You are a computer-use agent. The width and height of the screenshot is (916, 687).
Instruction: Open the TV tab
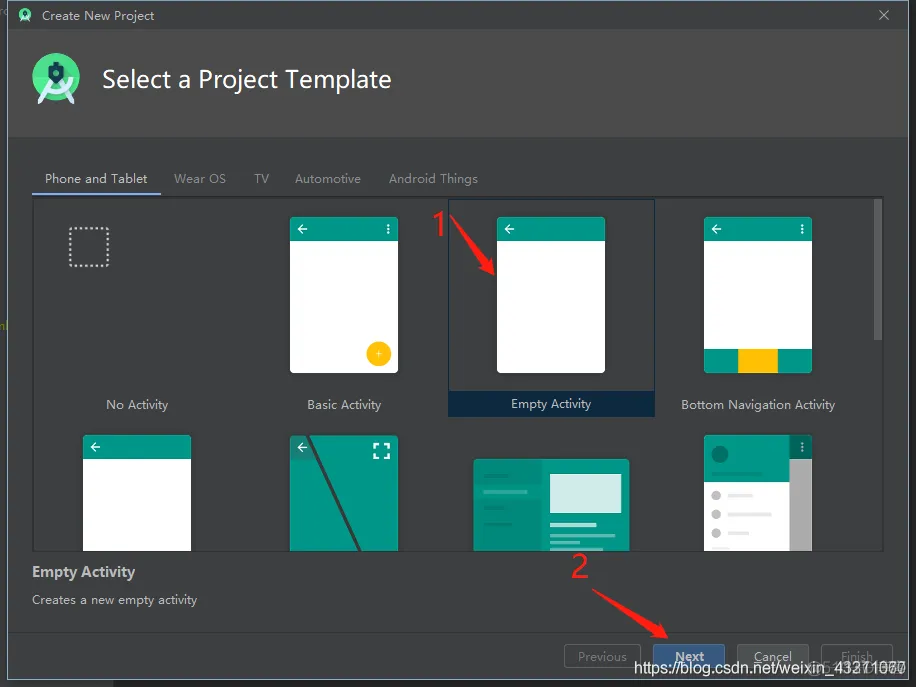coord(261,178)
